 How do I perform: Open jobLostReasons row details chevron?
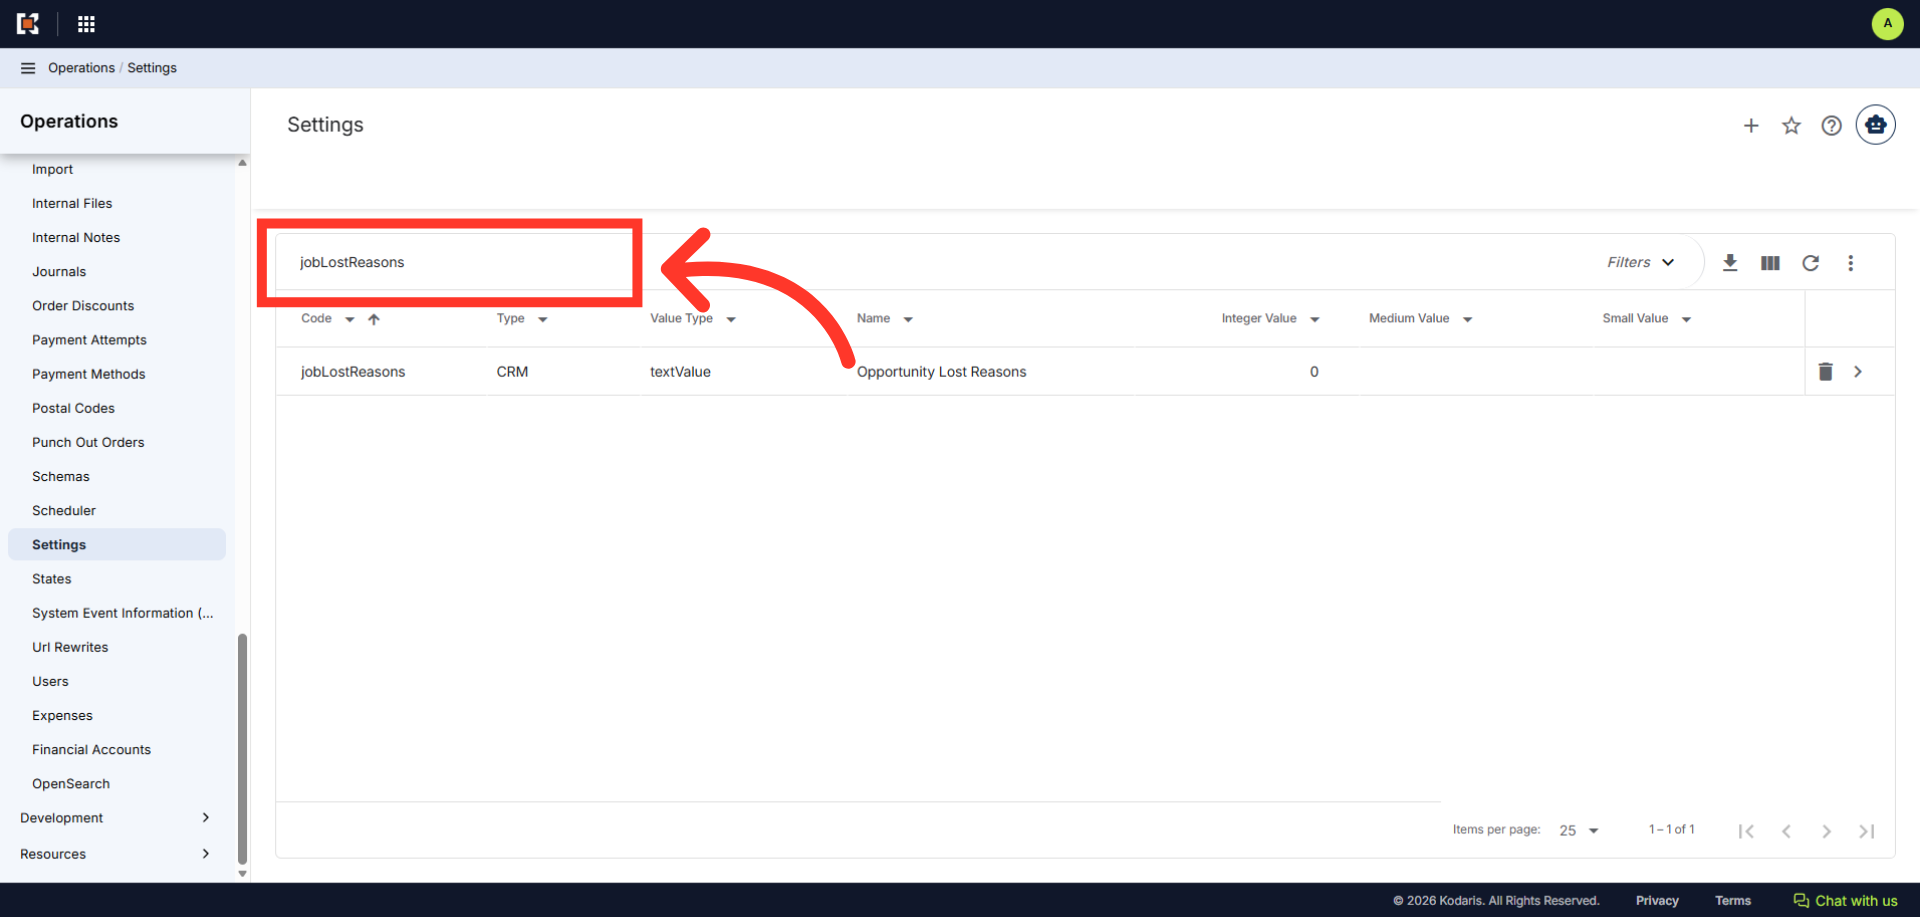(1858, 372)
